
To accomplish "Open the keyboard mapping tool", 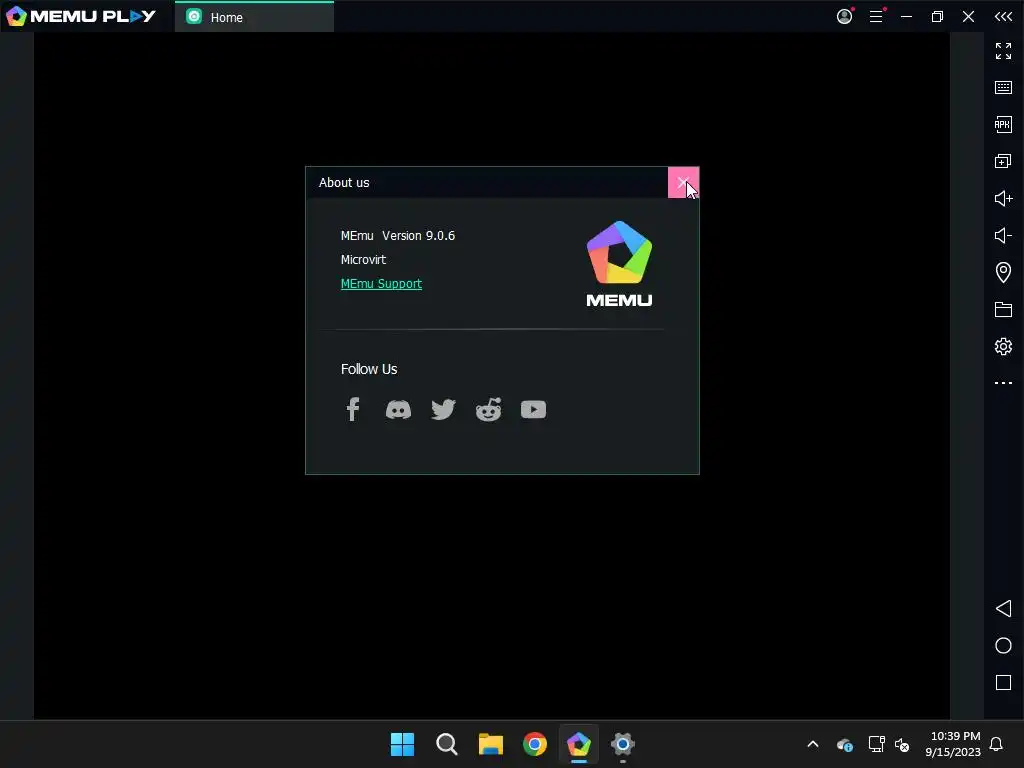I will point(1003,88).
